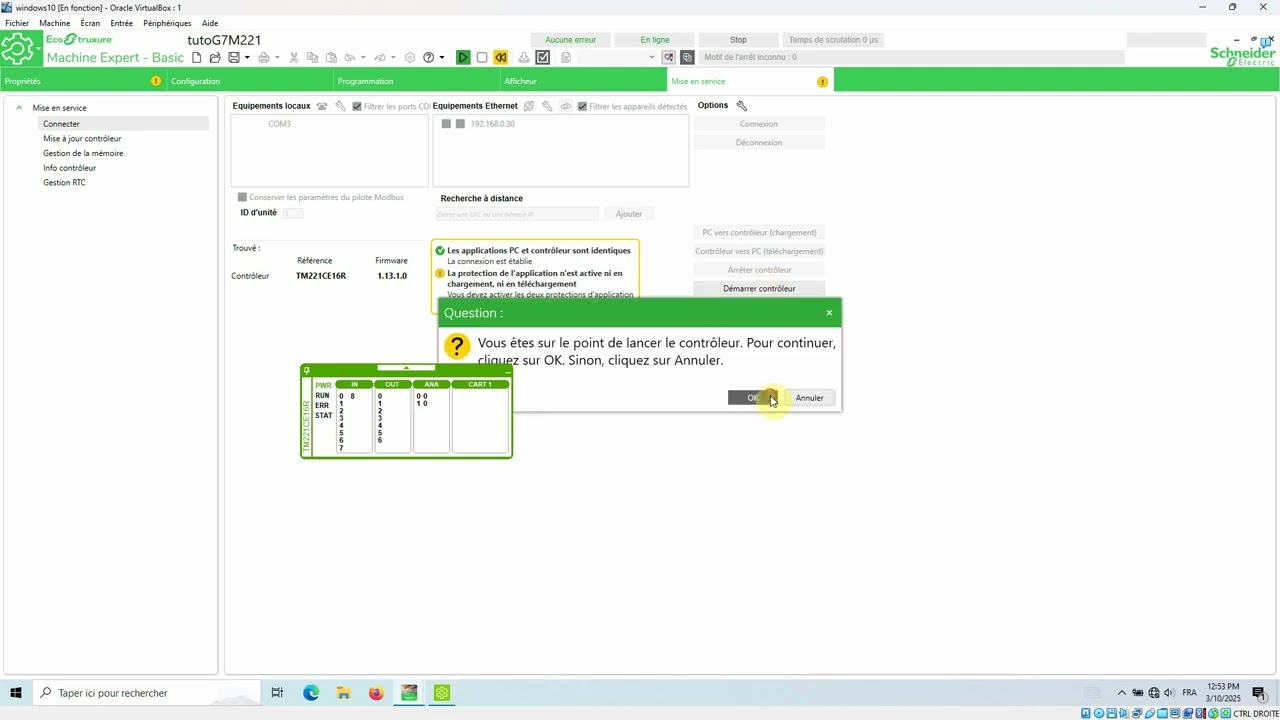The image size is (1280, 720).
Task: Click the phone icon beside Equipements locaux
Action: (x=322, y=106)
